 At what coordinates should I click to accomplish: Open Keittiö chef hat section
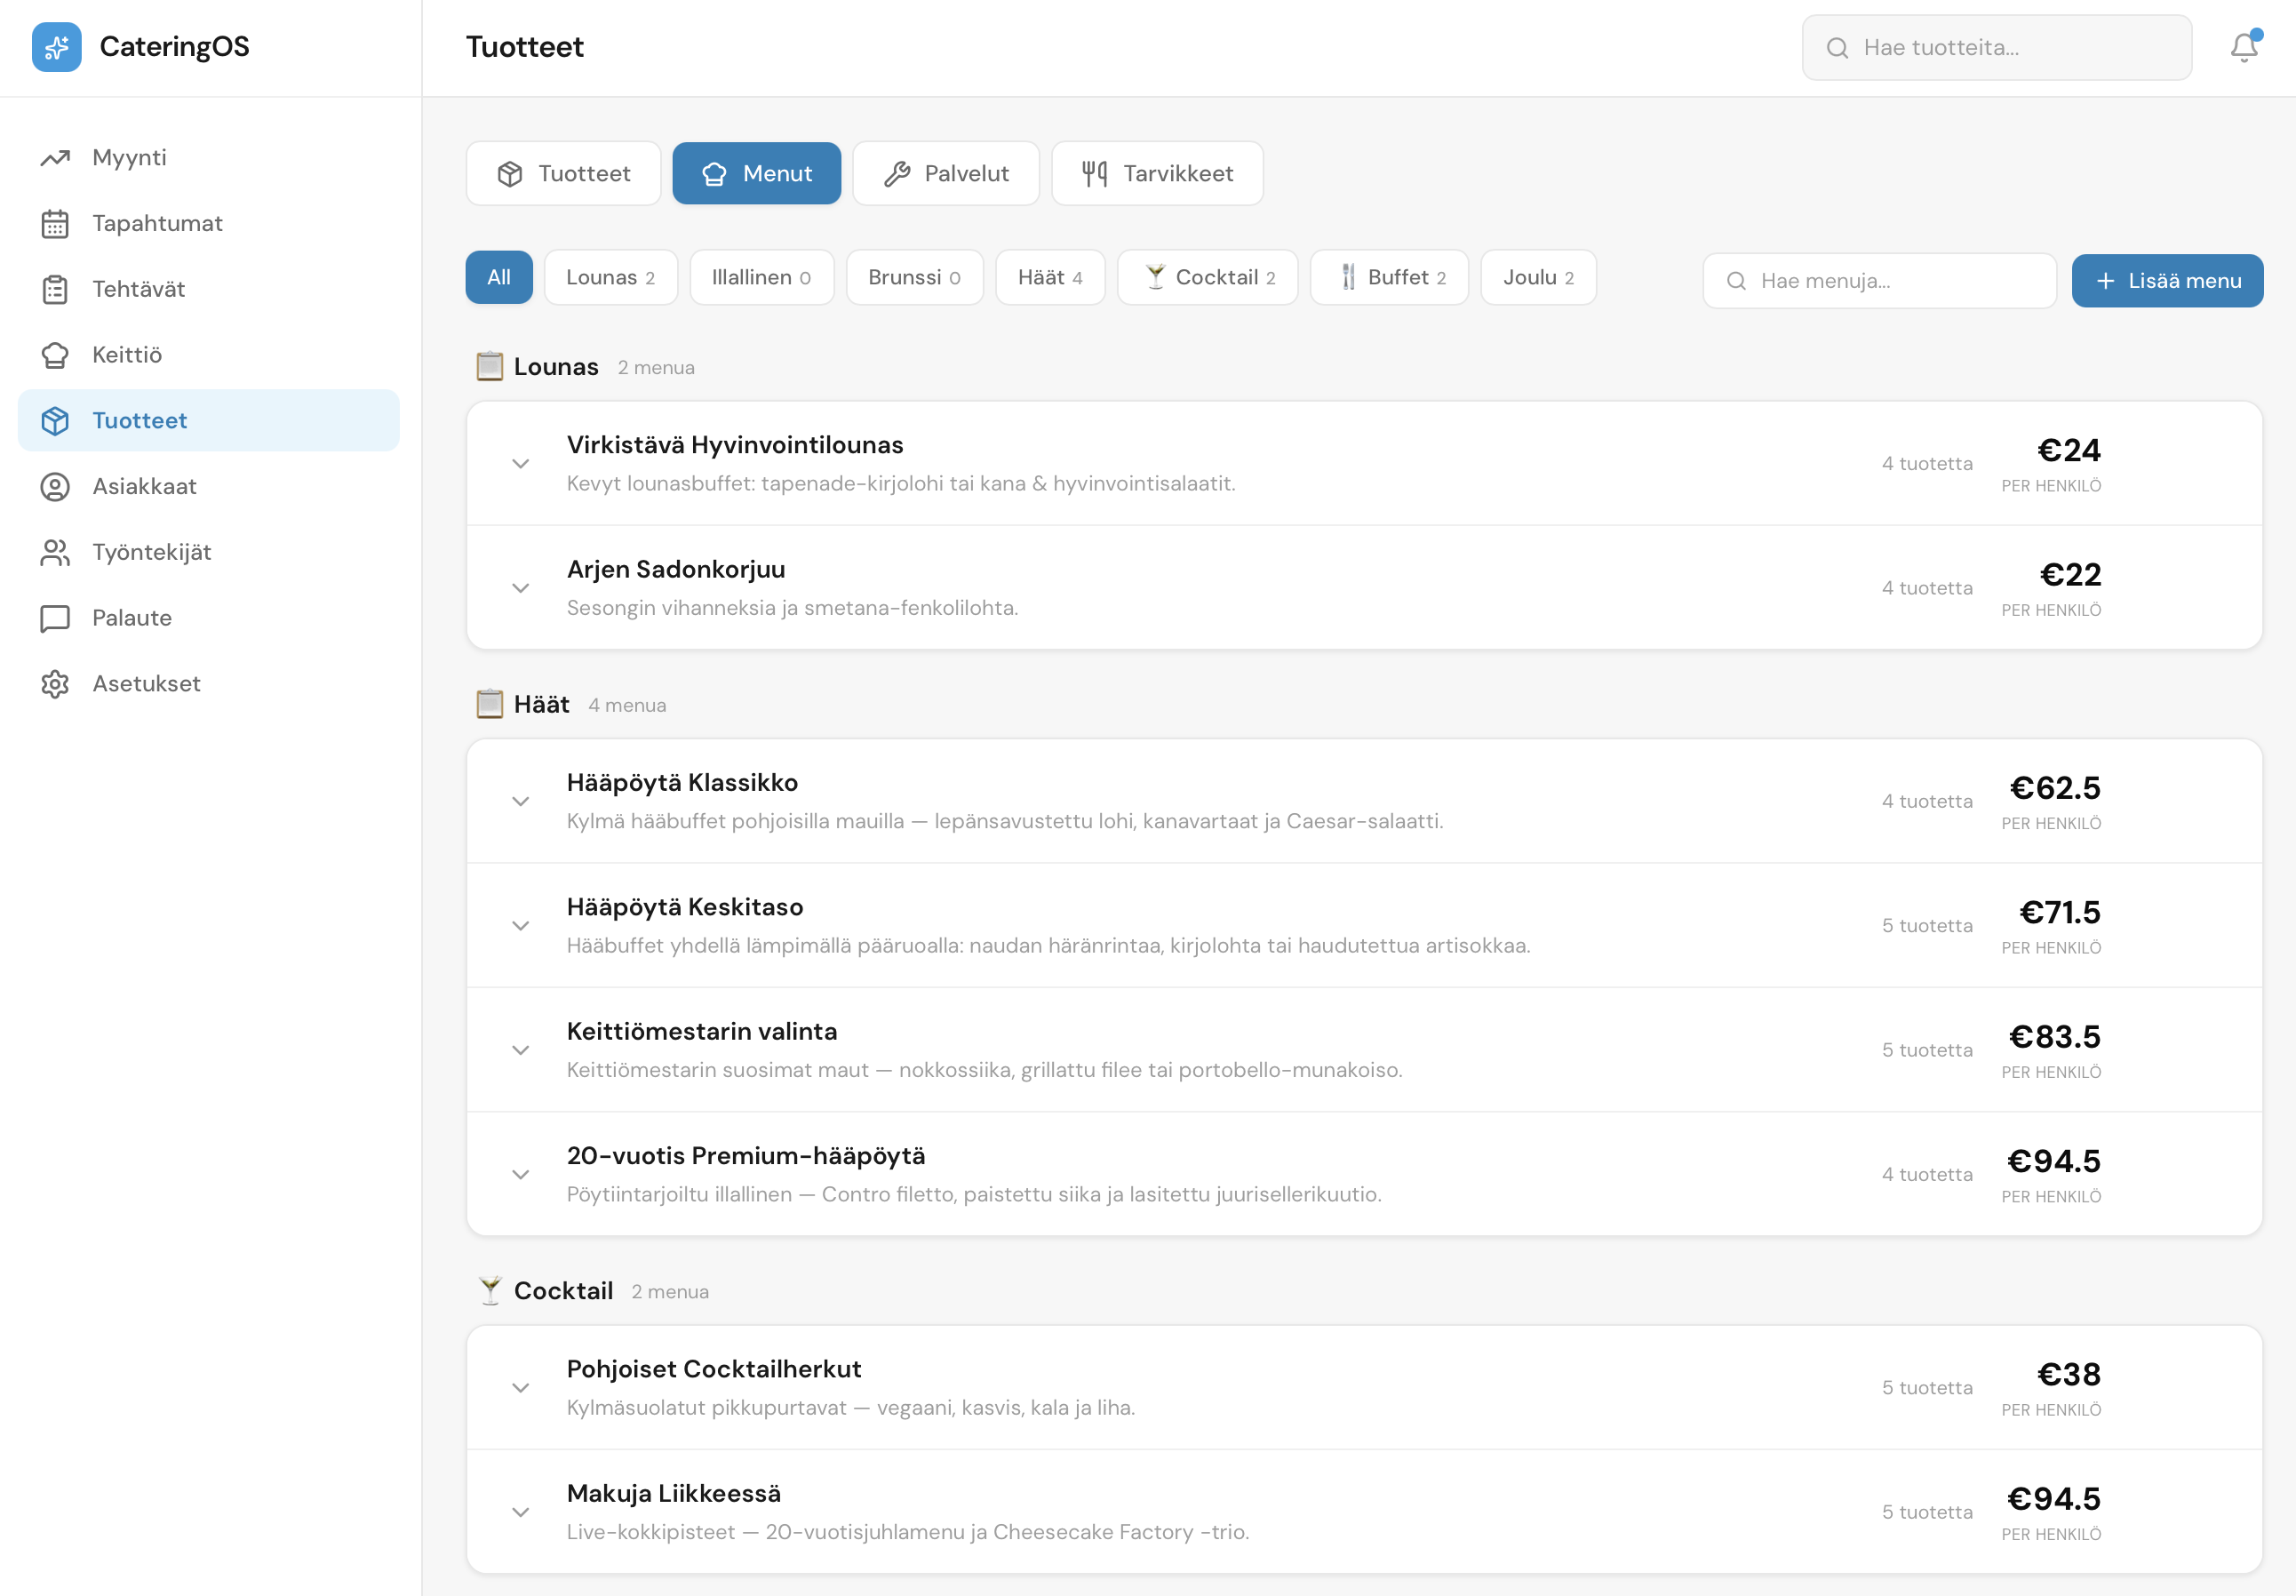[x=127, y=355]
